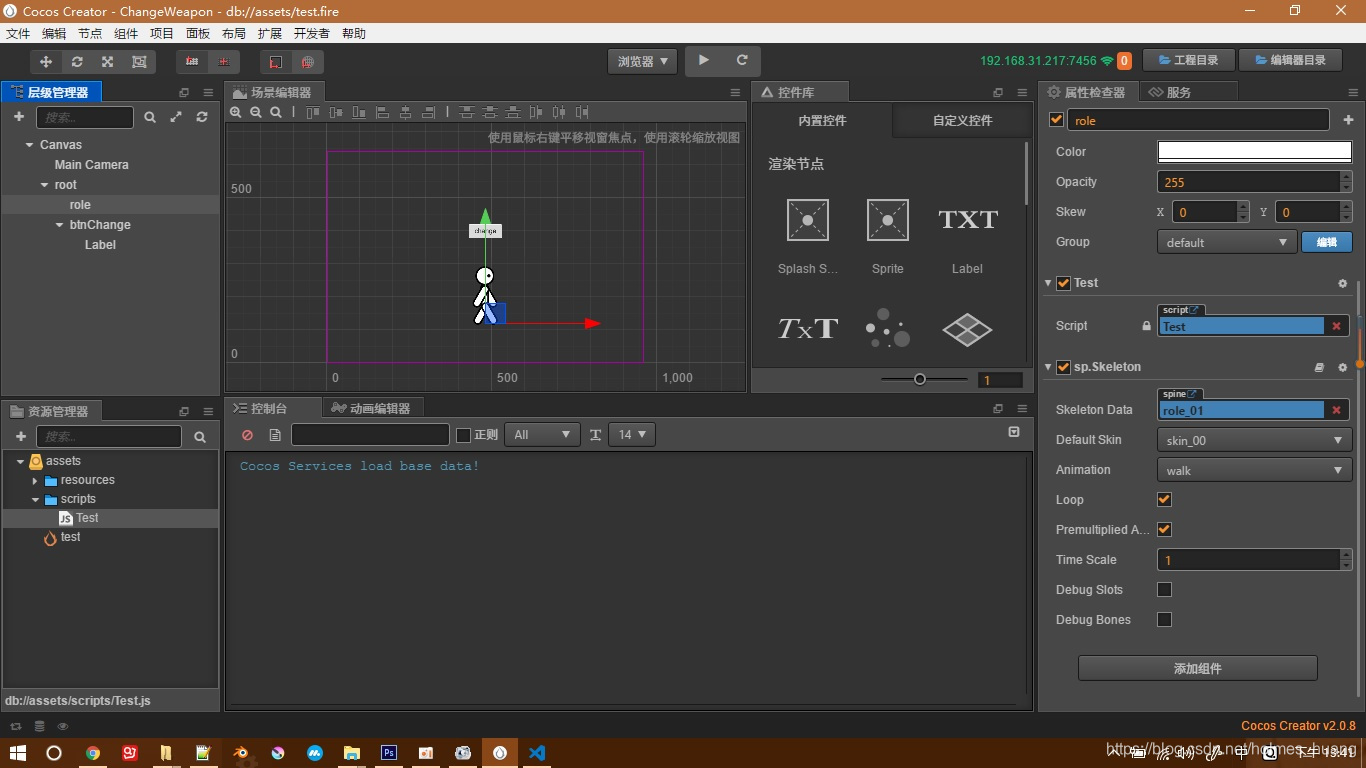Image resolution: width=1366 pixels, height=768 pixels.
Task: Clear the console log
Action: (x=247, y=435)
